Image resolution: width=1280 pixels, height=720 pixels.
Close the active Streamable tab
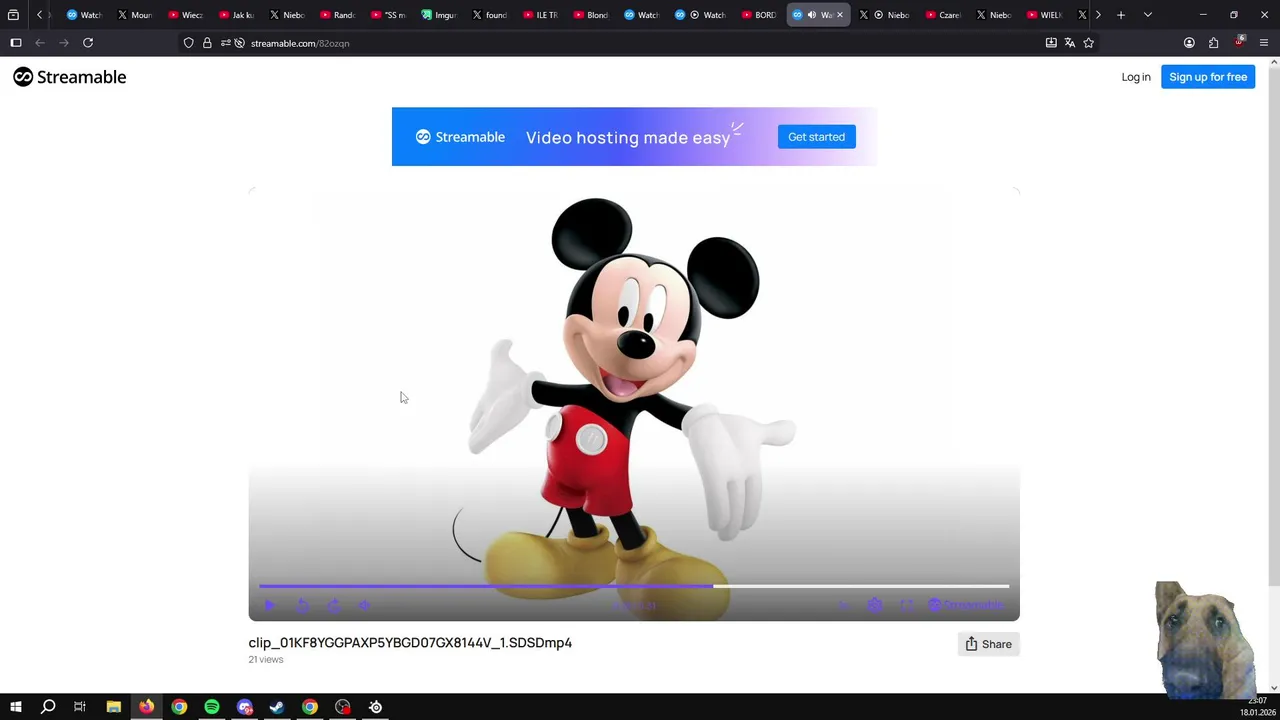tap(840, 15)
